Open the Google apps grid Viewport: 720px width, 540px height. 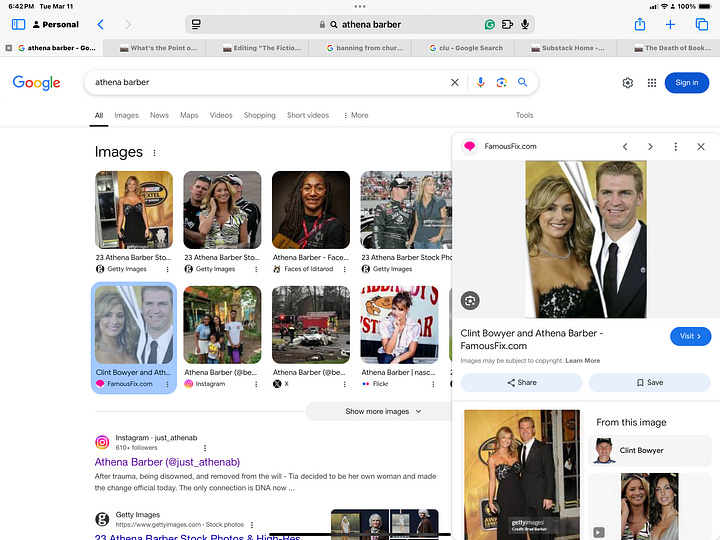pyautogui.click(x=652, y=83)
